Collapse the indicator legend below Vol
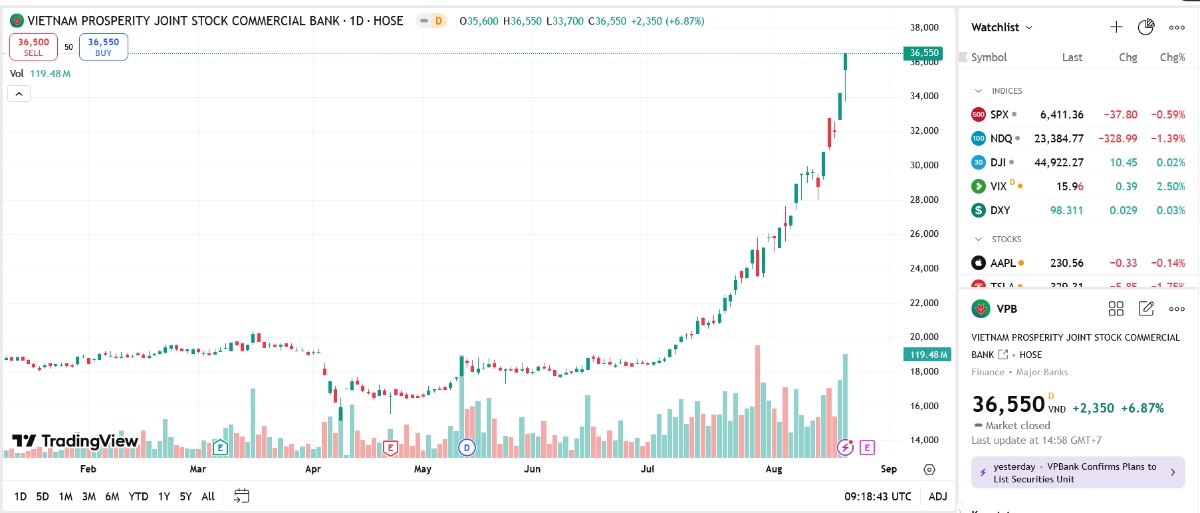 coord(19,94)
